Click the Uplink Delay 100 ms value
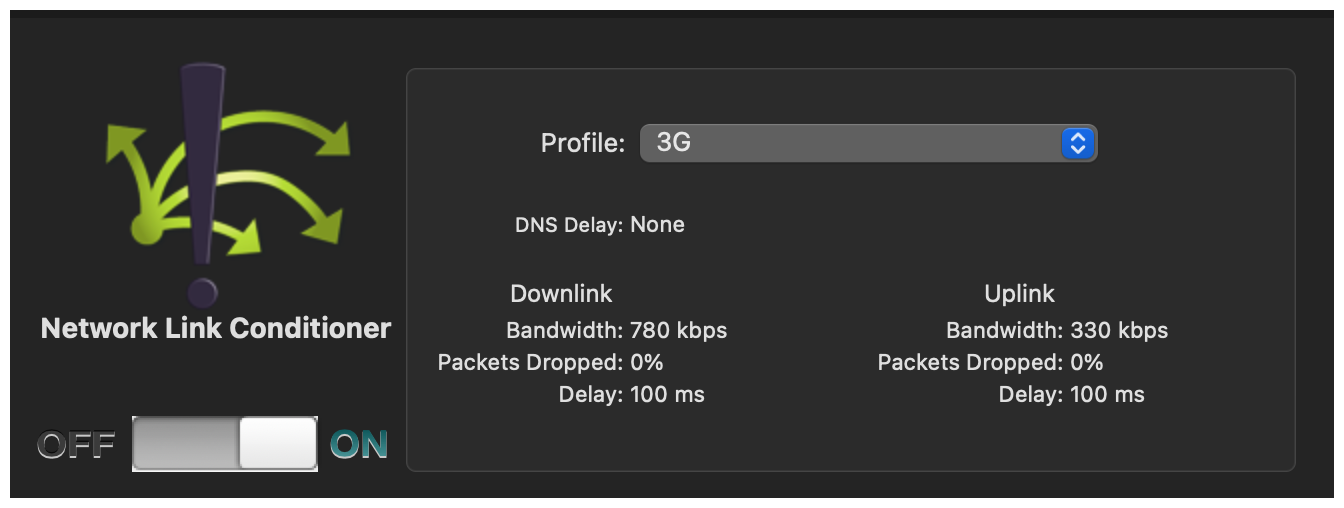The height and width of the screenshot is (508, 1344). point(1107,394)
